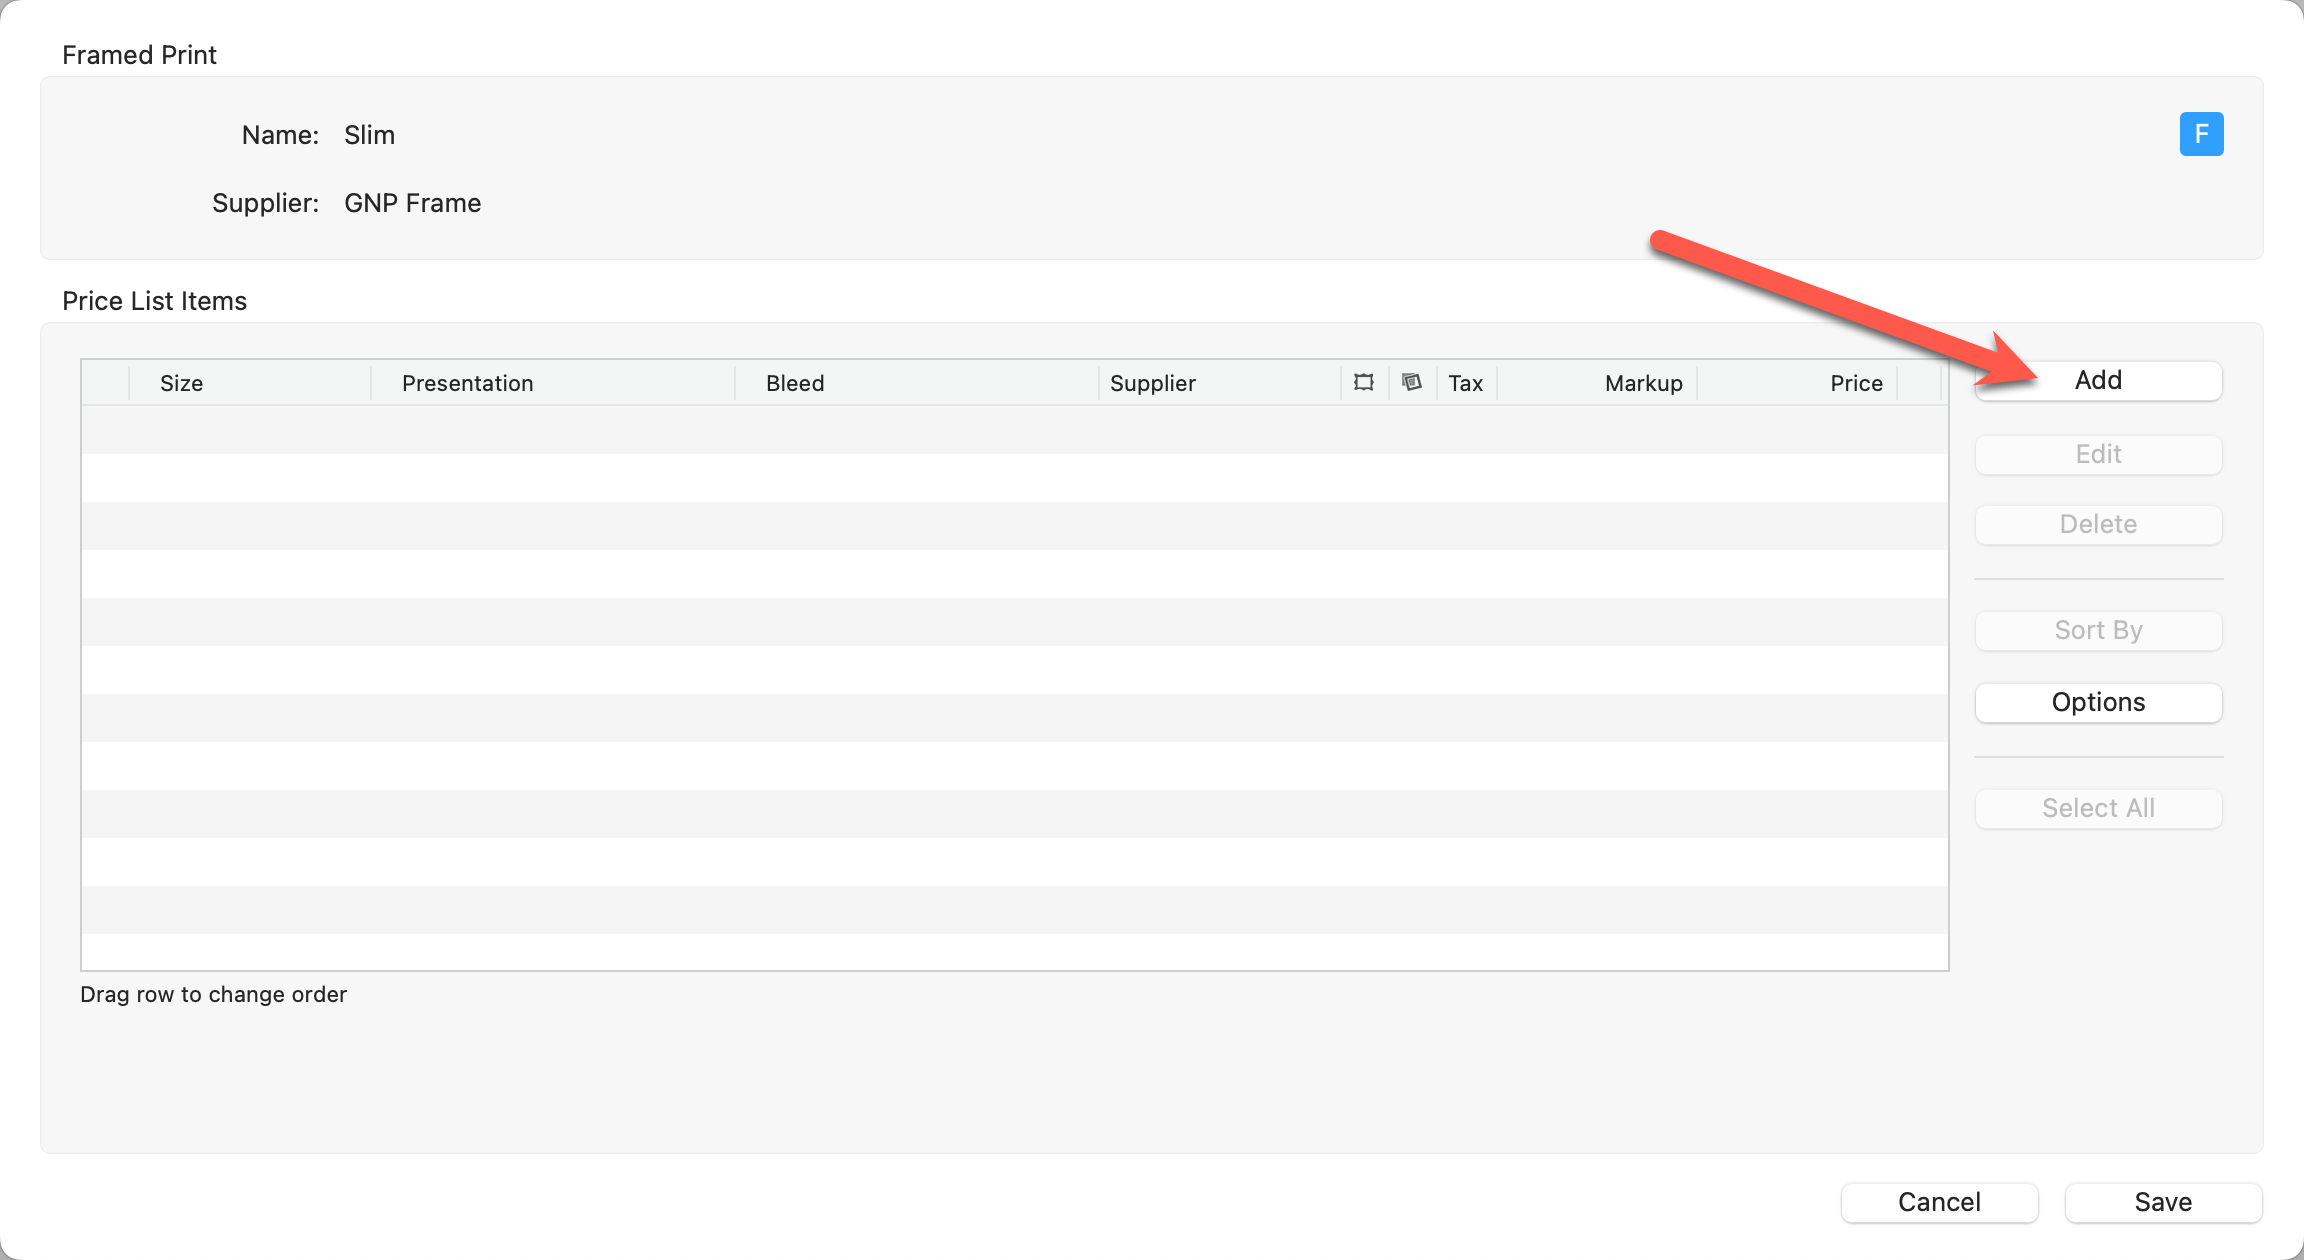Save the Framed Print price list

click(2163, 1202)
